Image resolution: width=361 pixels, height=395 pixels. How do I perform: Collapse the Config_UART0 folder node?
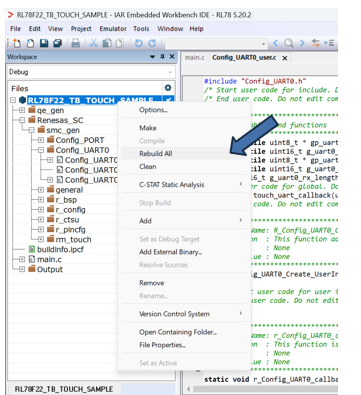(x=41, y=150)
